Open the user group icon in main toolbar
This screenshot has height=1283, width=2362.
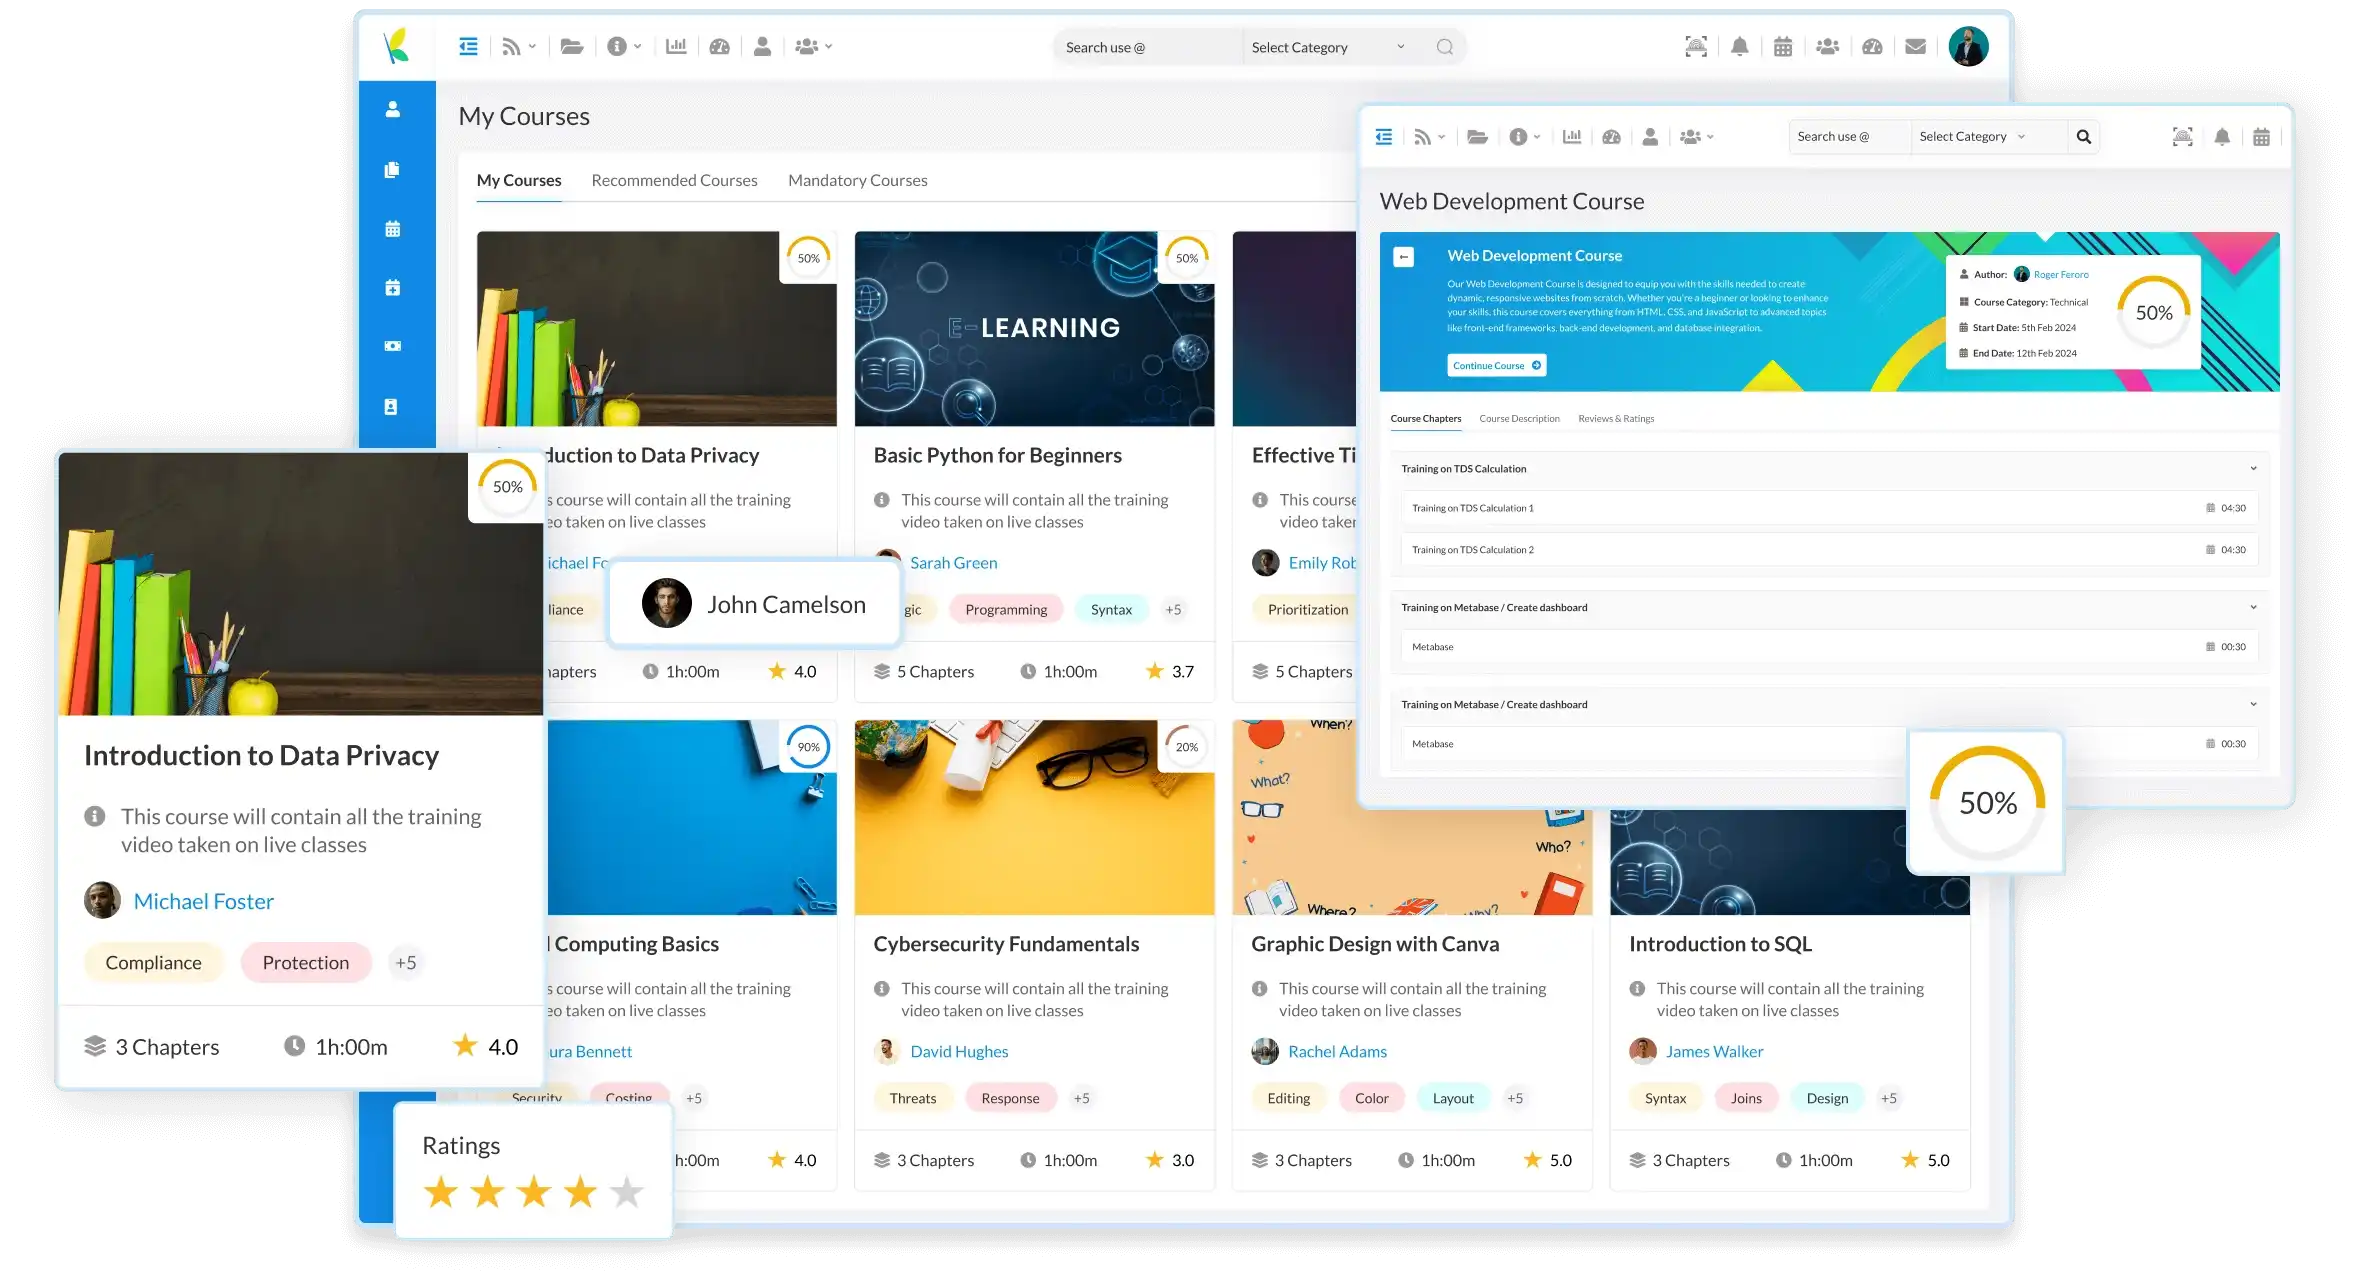coord(806,46)
